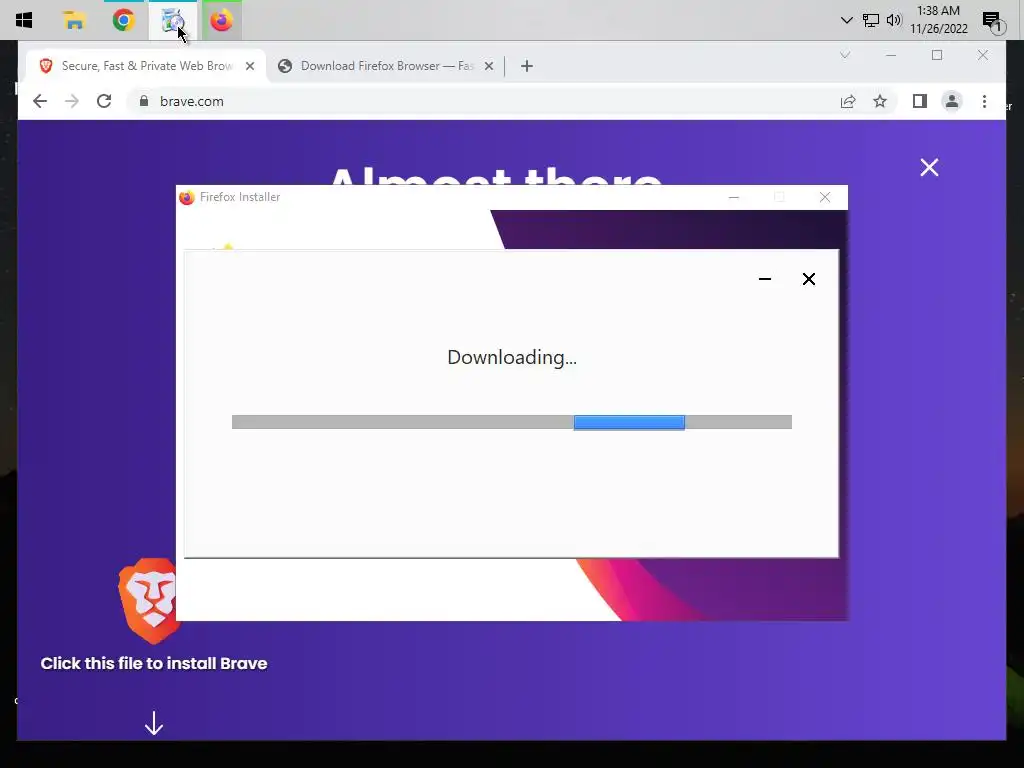Click the download progress bar
Viewport: 1024px width, 768px height.
pyautogui.click(x=511, y=422)
